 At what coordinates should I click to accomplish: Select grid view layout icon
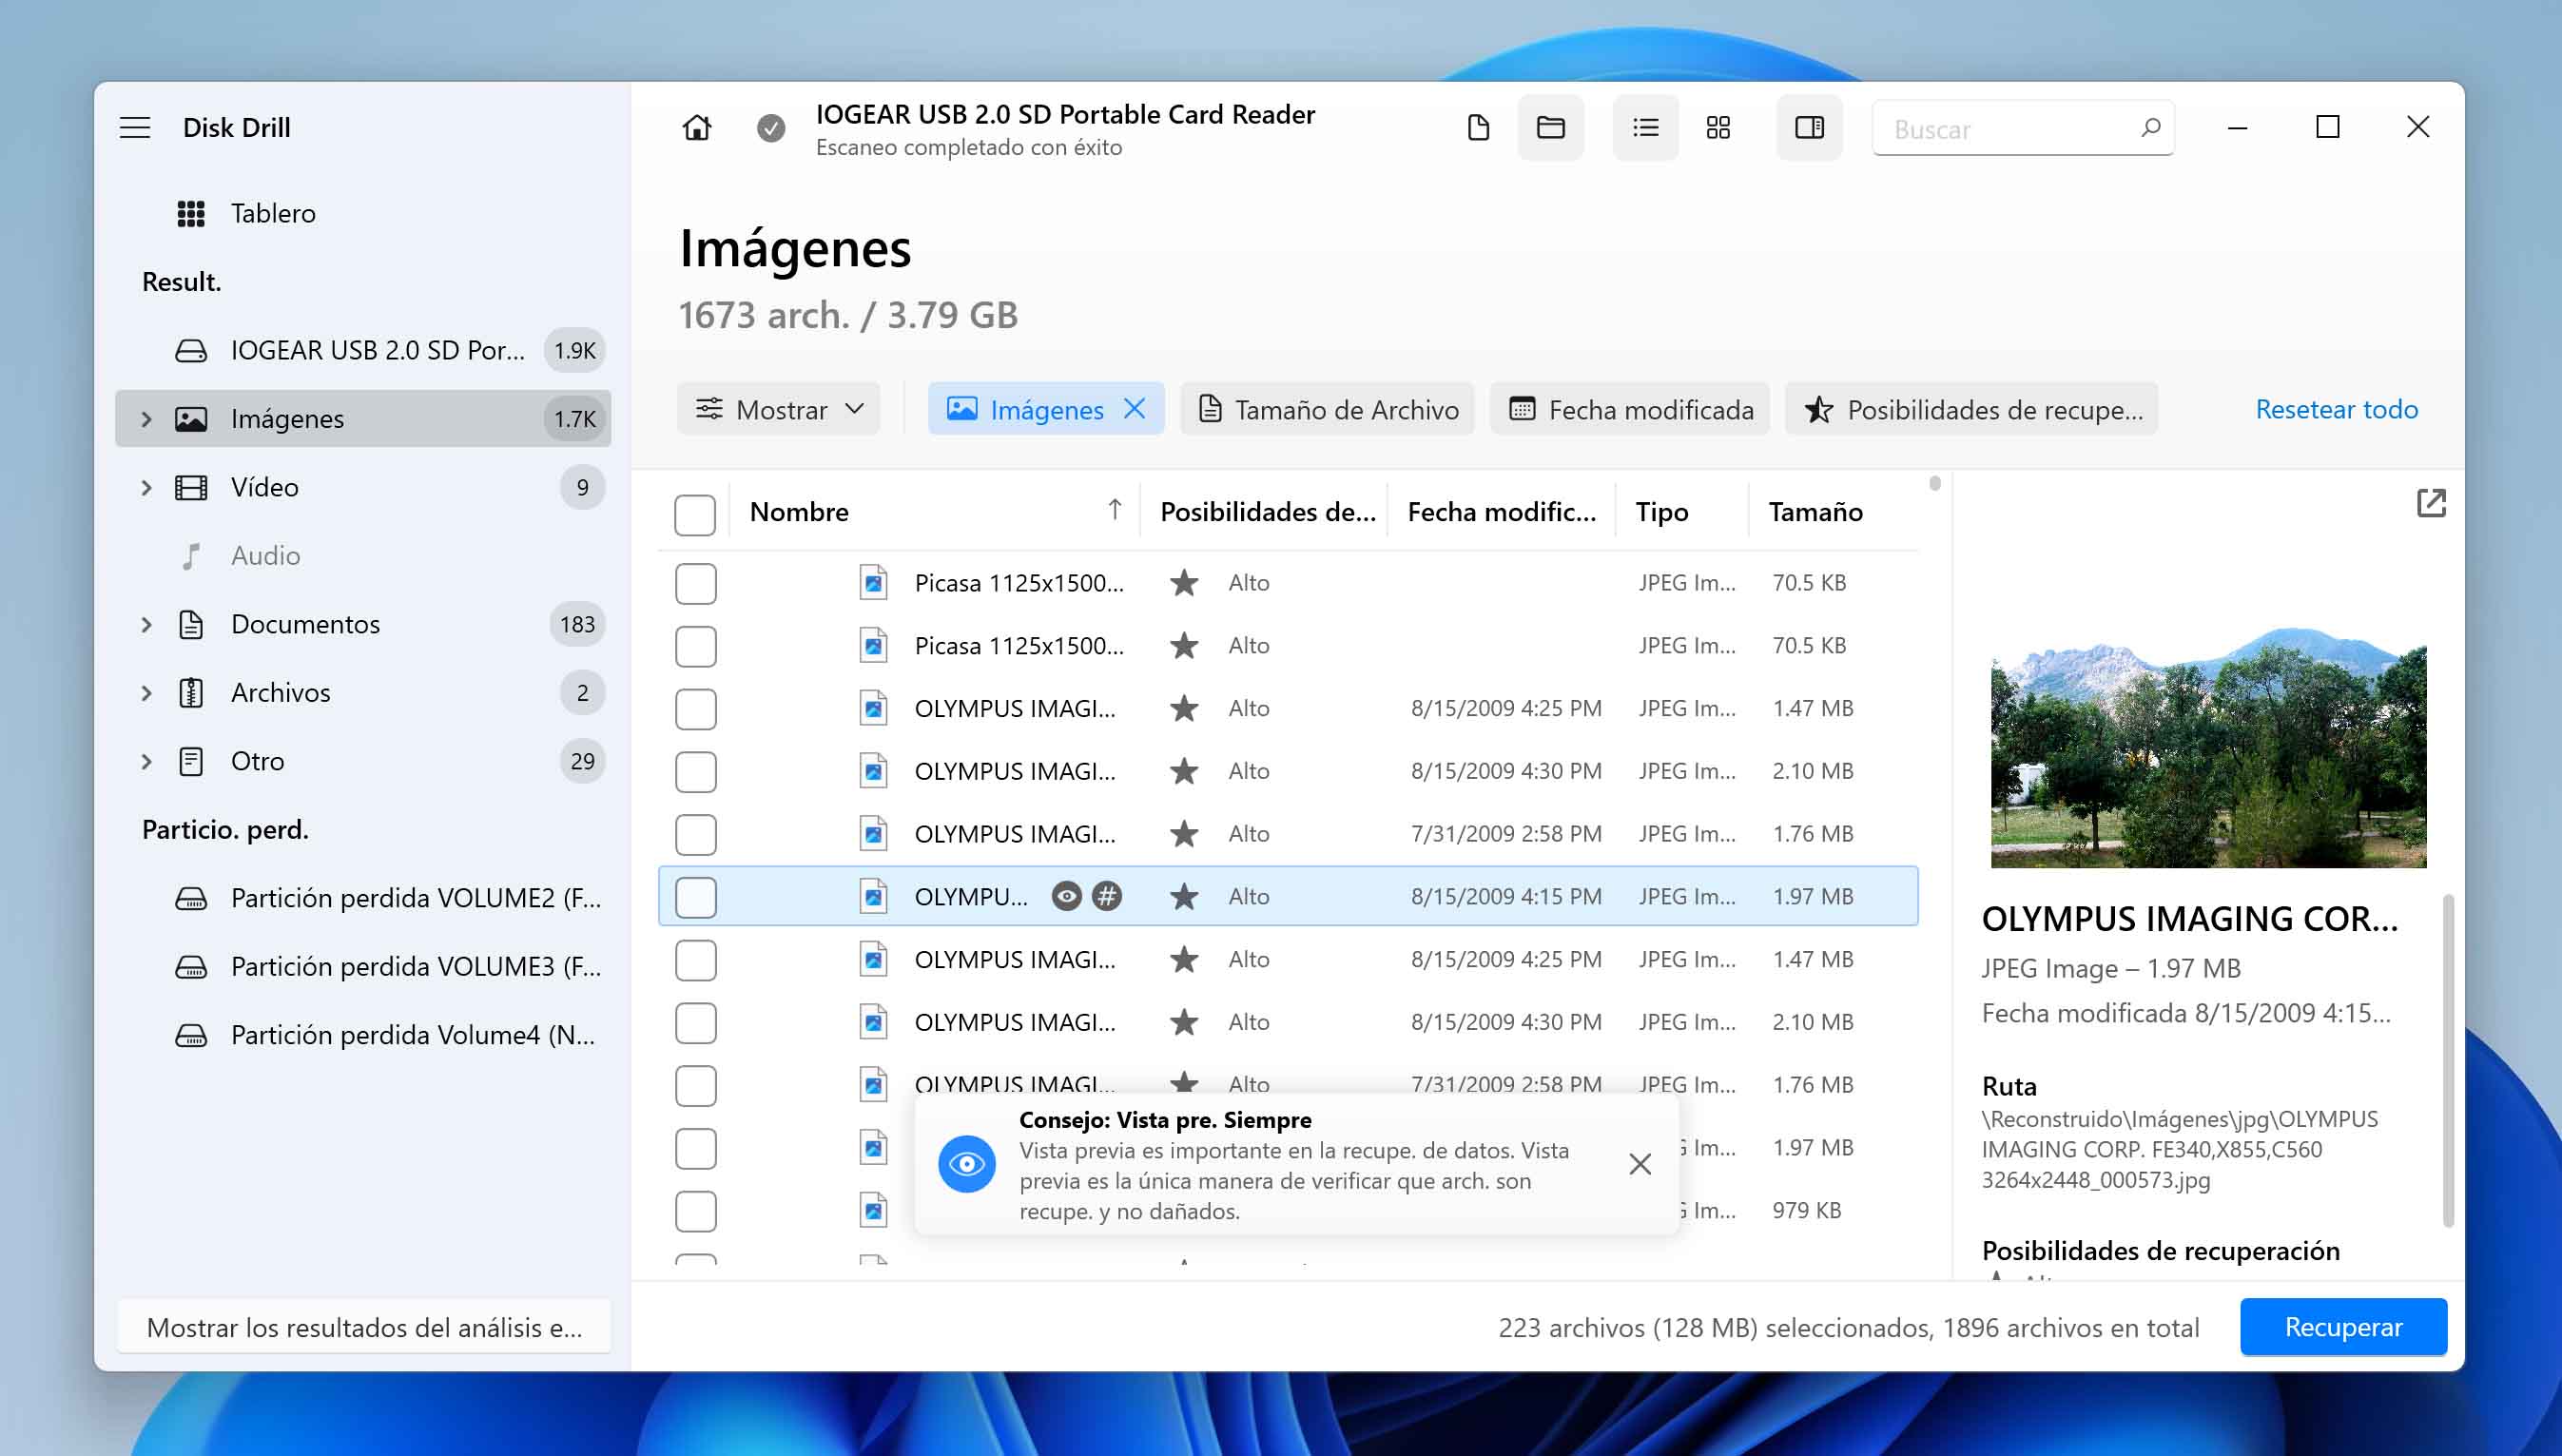click(1718, 128)
